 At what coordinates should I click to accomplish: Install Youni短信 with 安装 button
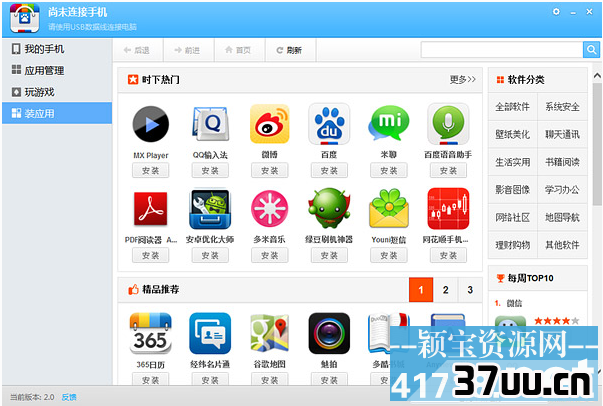pyautogui.click(x=389, y=255)
